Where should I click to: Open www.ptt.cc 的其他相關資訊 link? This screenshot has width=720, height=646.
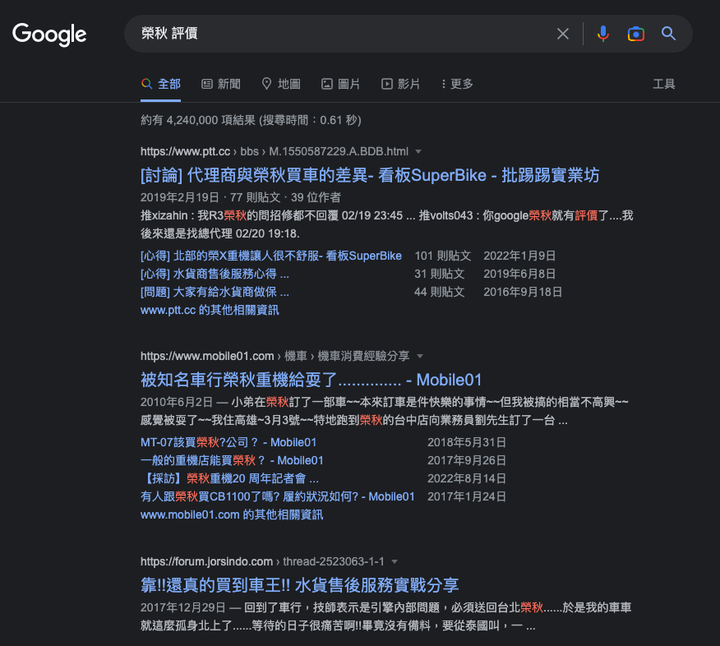click(209, 310)
